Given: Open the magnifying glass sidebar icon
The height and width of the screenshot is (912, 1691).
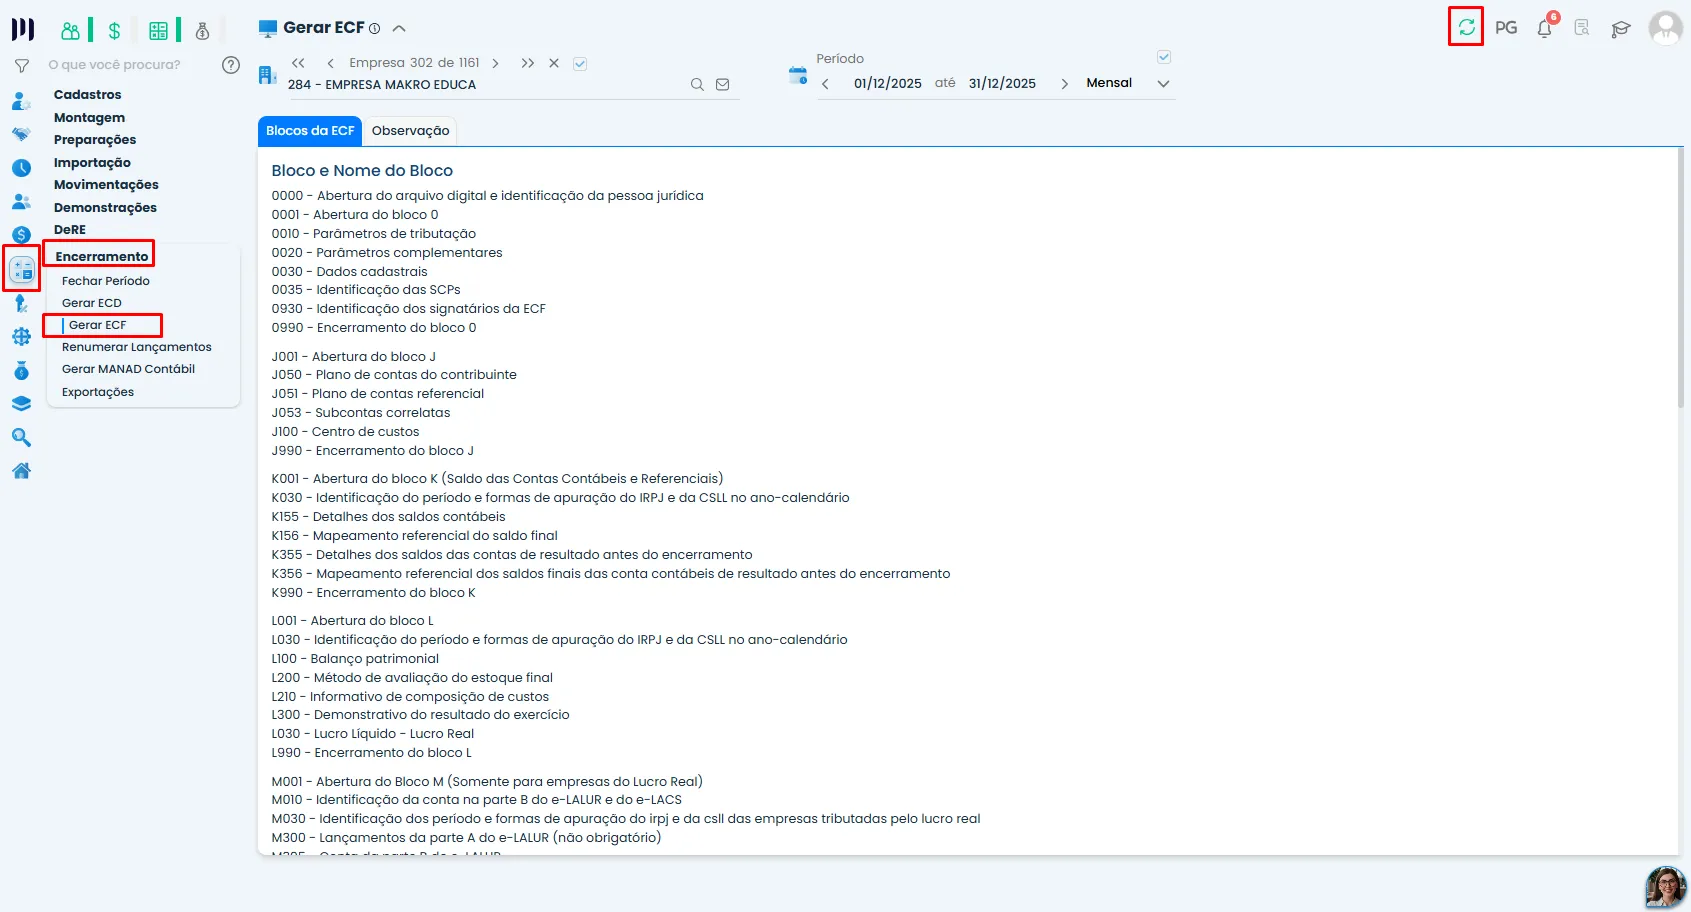Looking at the screenshot, I should tap(21, 438).
